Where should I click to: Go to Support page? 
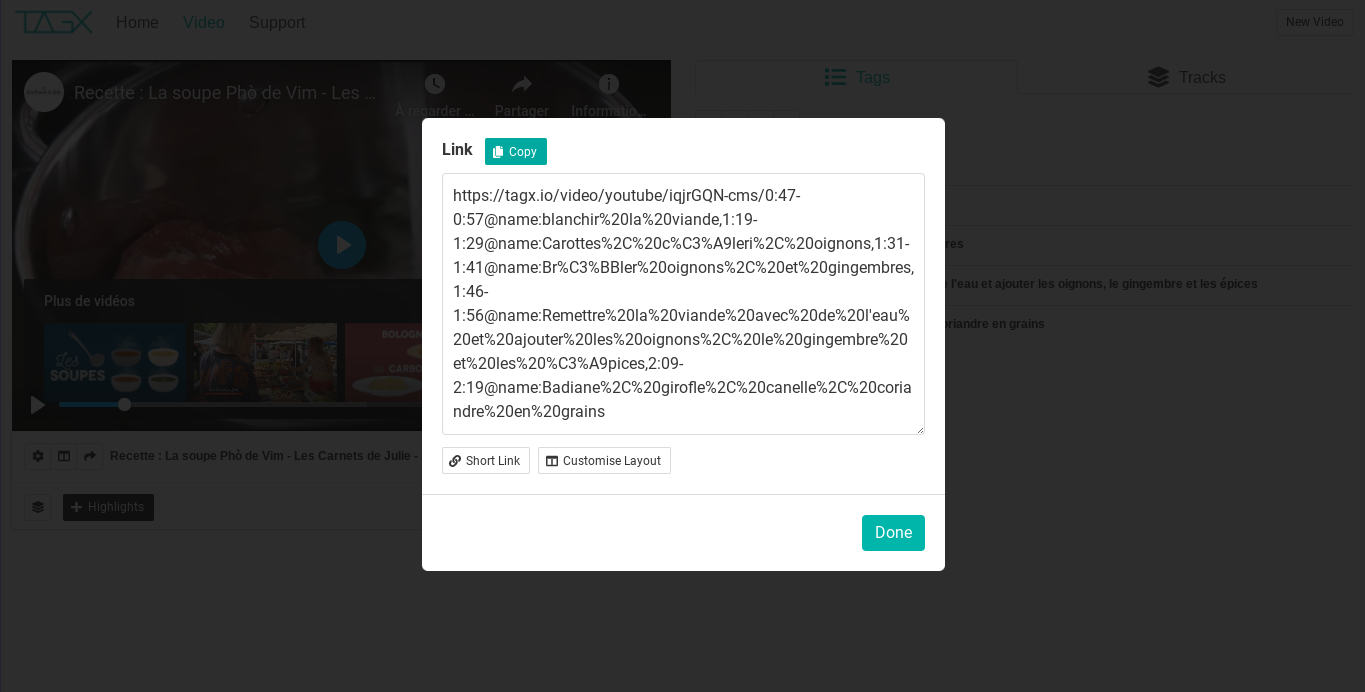(x=277, y=22)
